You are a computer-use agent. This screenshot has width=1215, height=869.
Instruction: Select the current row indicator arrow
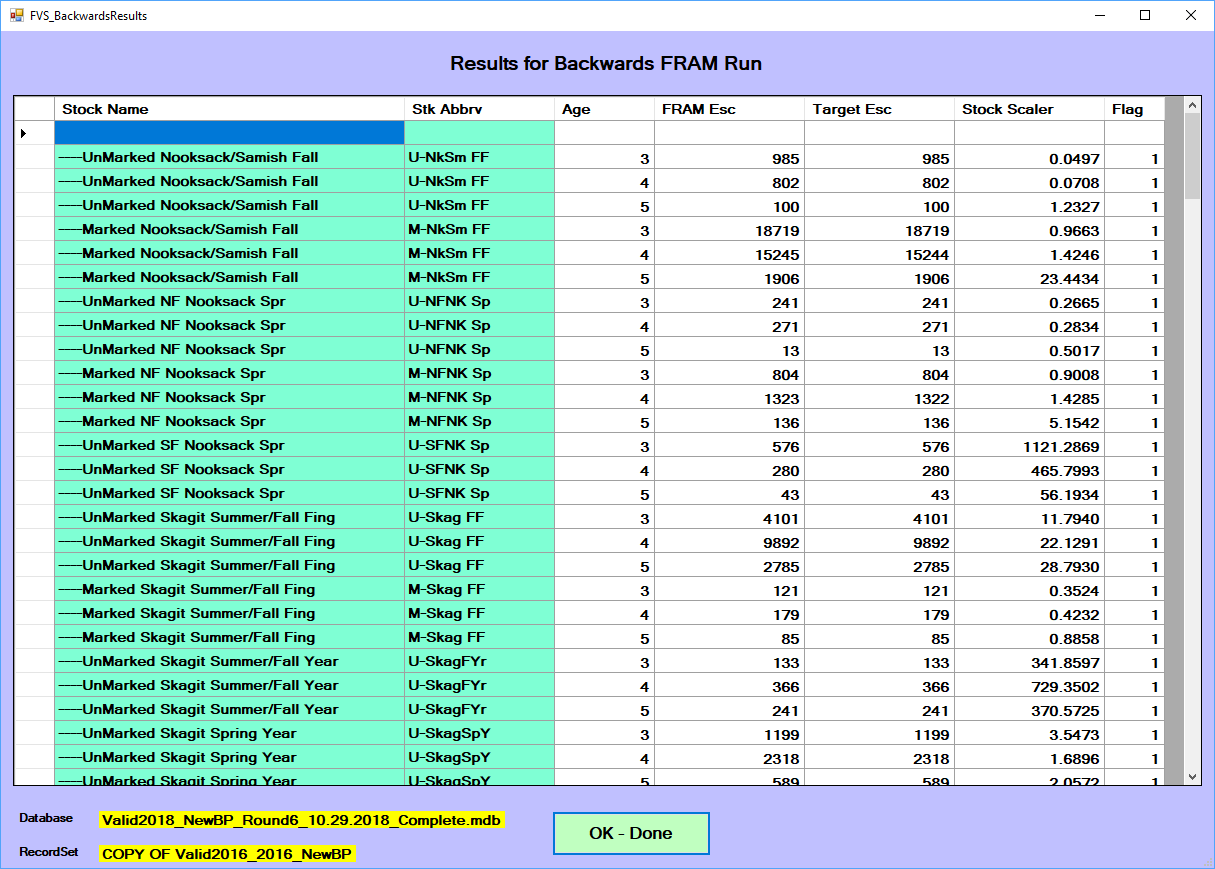[23, 133]
